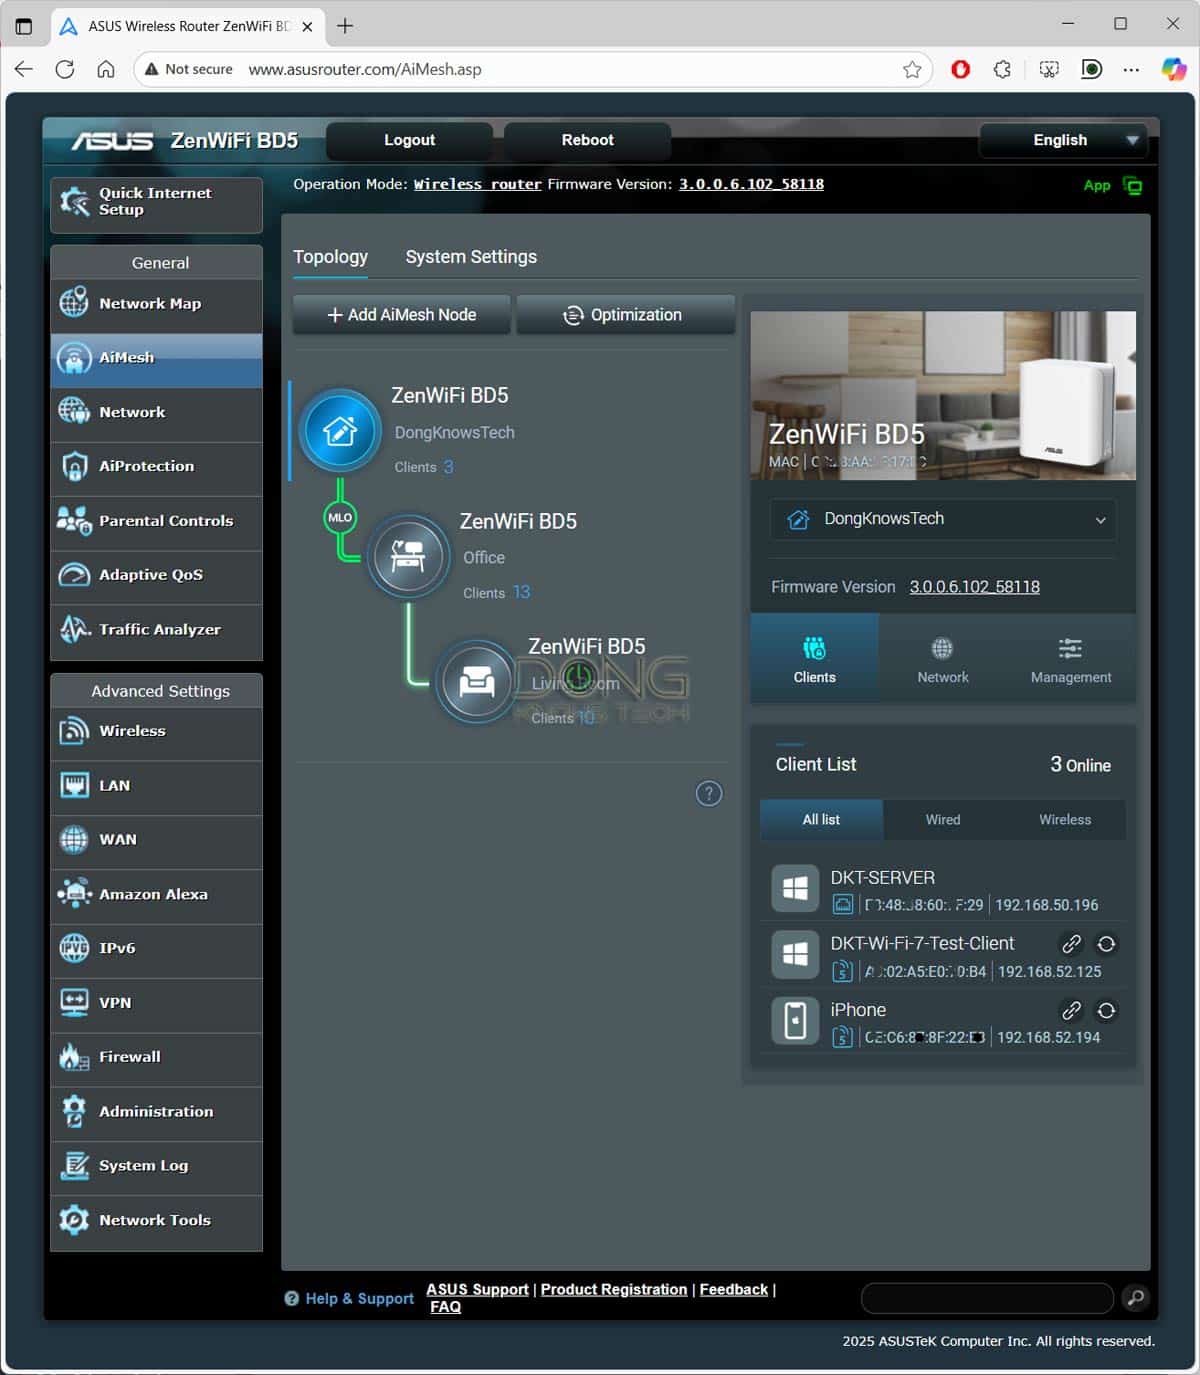Click the Traffic Analyzer globe icon
The width and height of the screenshot is (1200, 1375).
(x=75, y=629)
